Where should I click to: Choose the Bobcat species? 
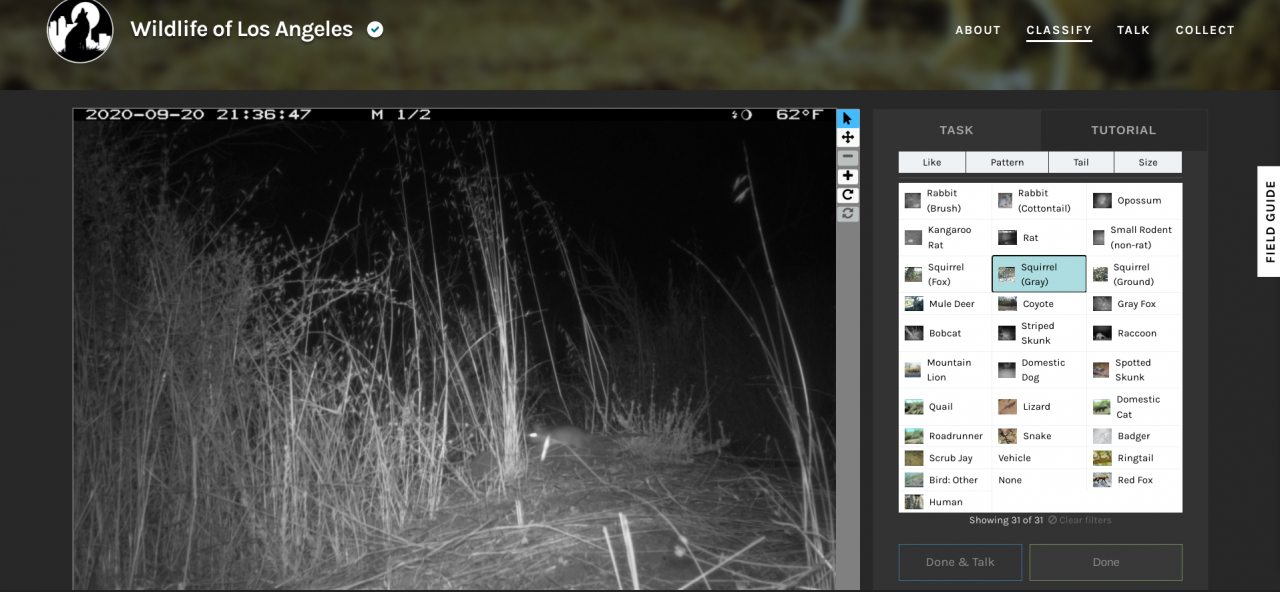point(945,333)
